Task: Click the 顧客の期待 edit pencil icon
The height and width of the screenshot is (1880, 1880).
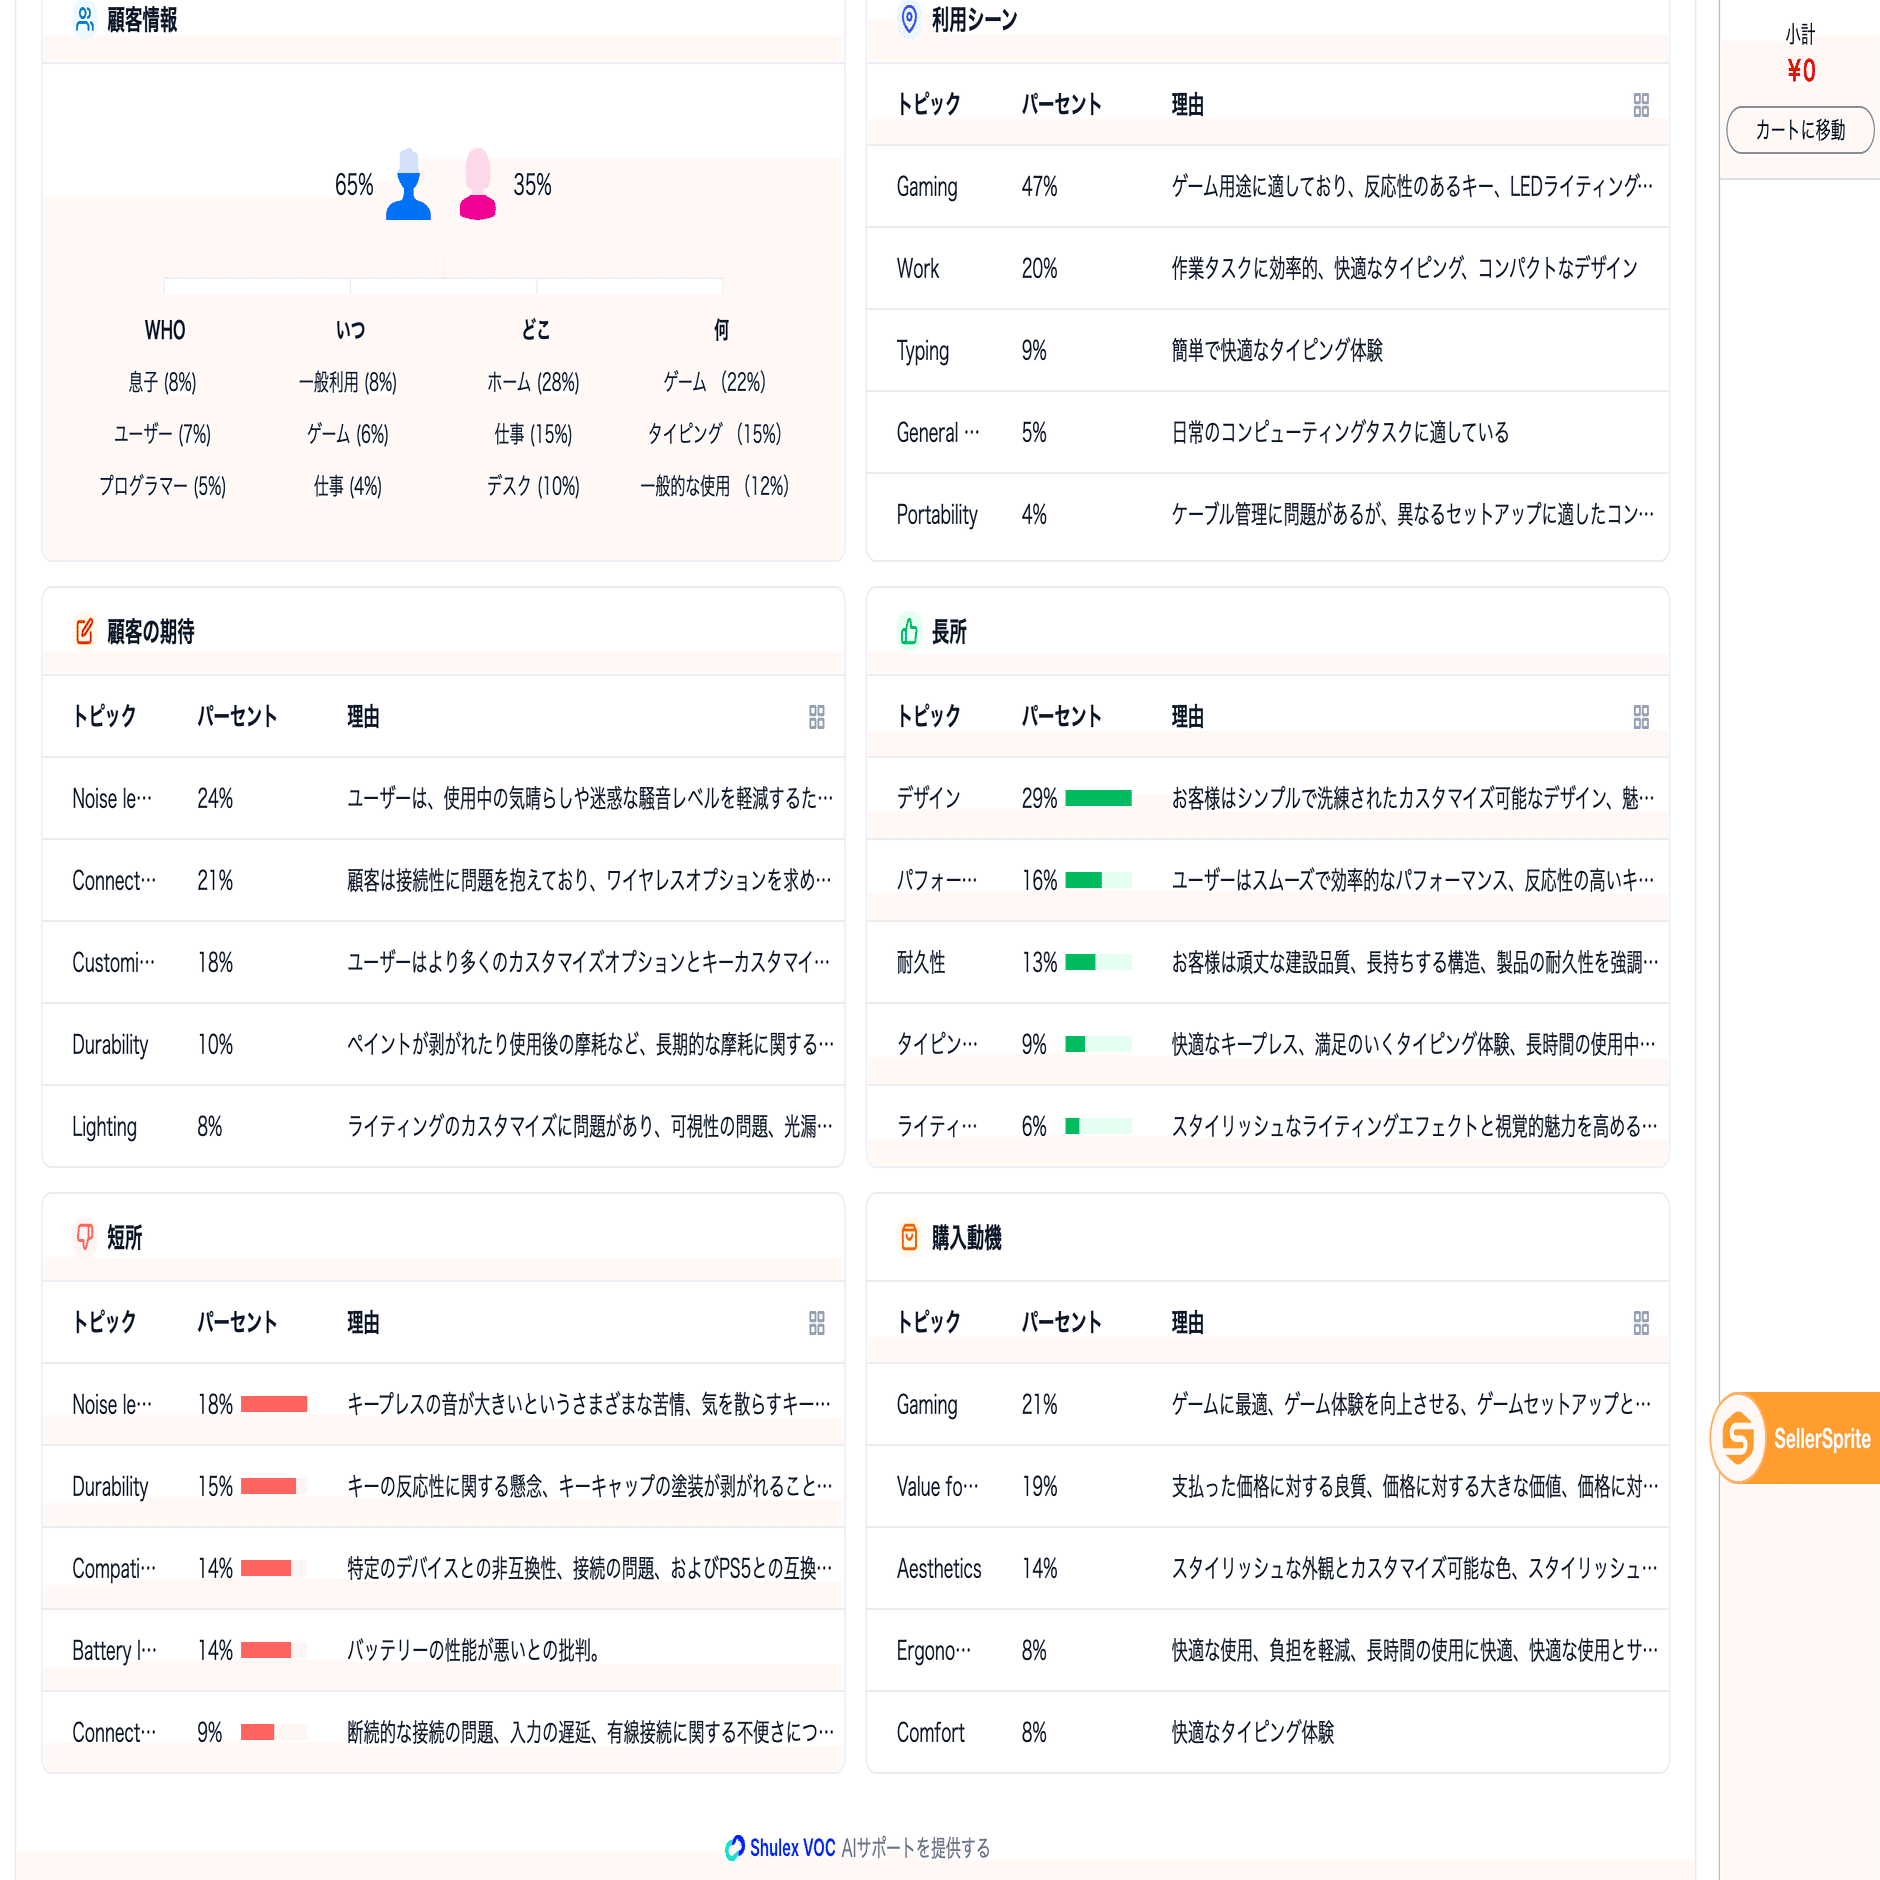Action: point(85,631)
